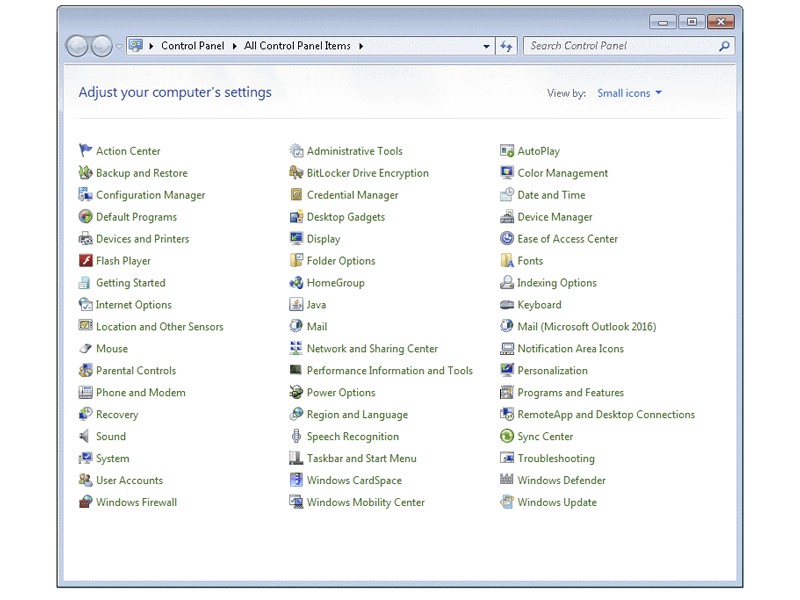
Task: Open the AutoPlay icon
Action: (507, 151)
